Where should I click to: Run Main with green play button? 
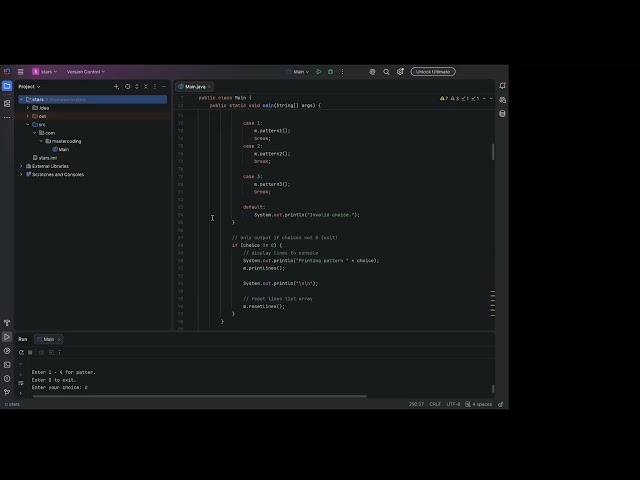(319, 72)
